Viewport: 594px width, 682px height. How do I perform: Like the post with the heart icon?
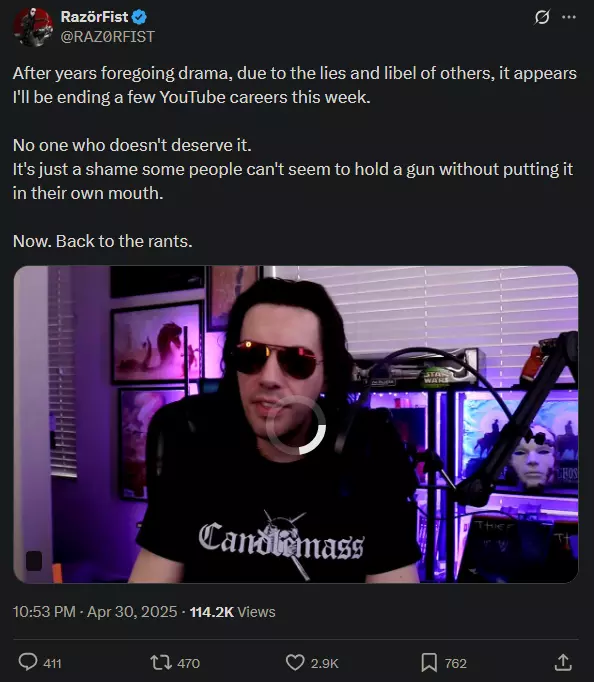(295, 662)
